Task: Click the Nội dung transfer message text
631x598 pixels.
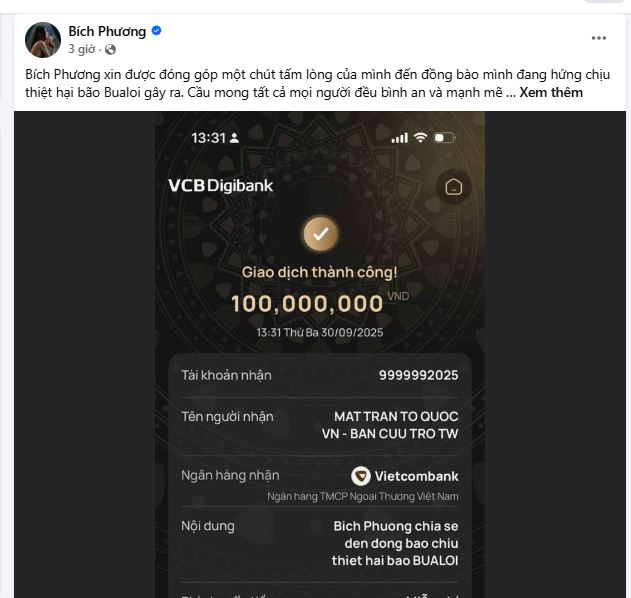Action: point(395,543)
